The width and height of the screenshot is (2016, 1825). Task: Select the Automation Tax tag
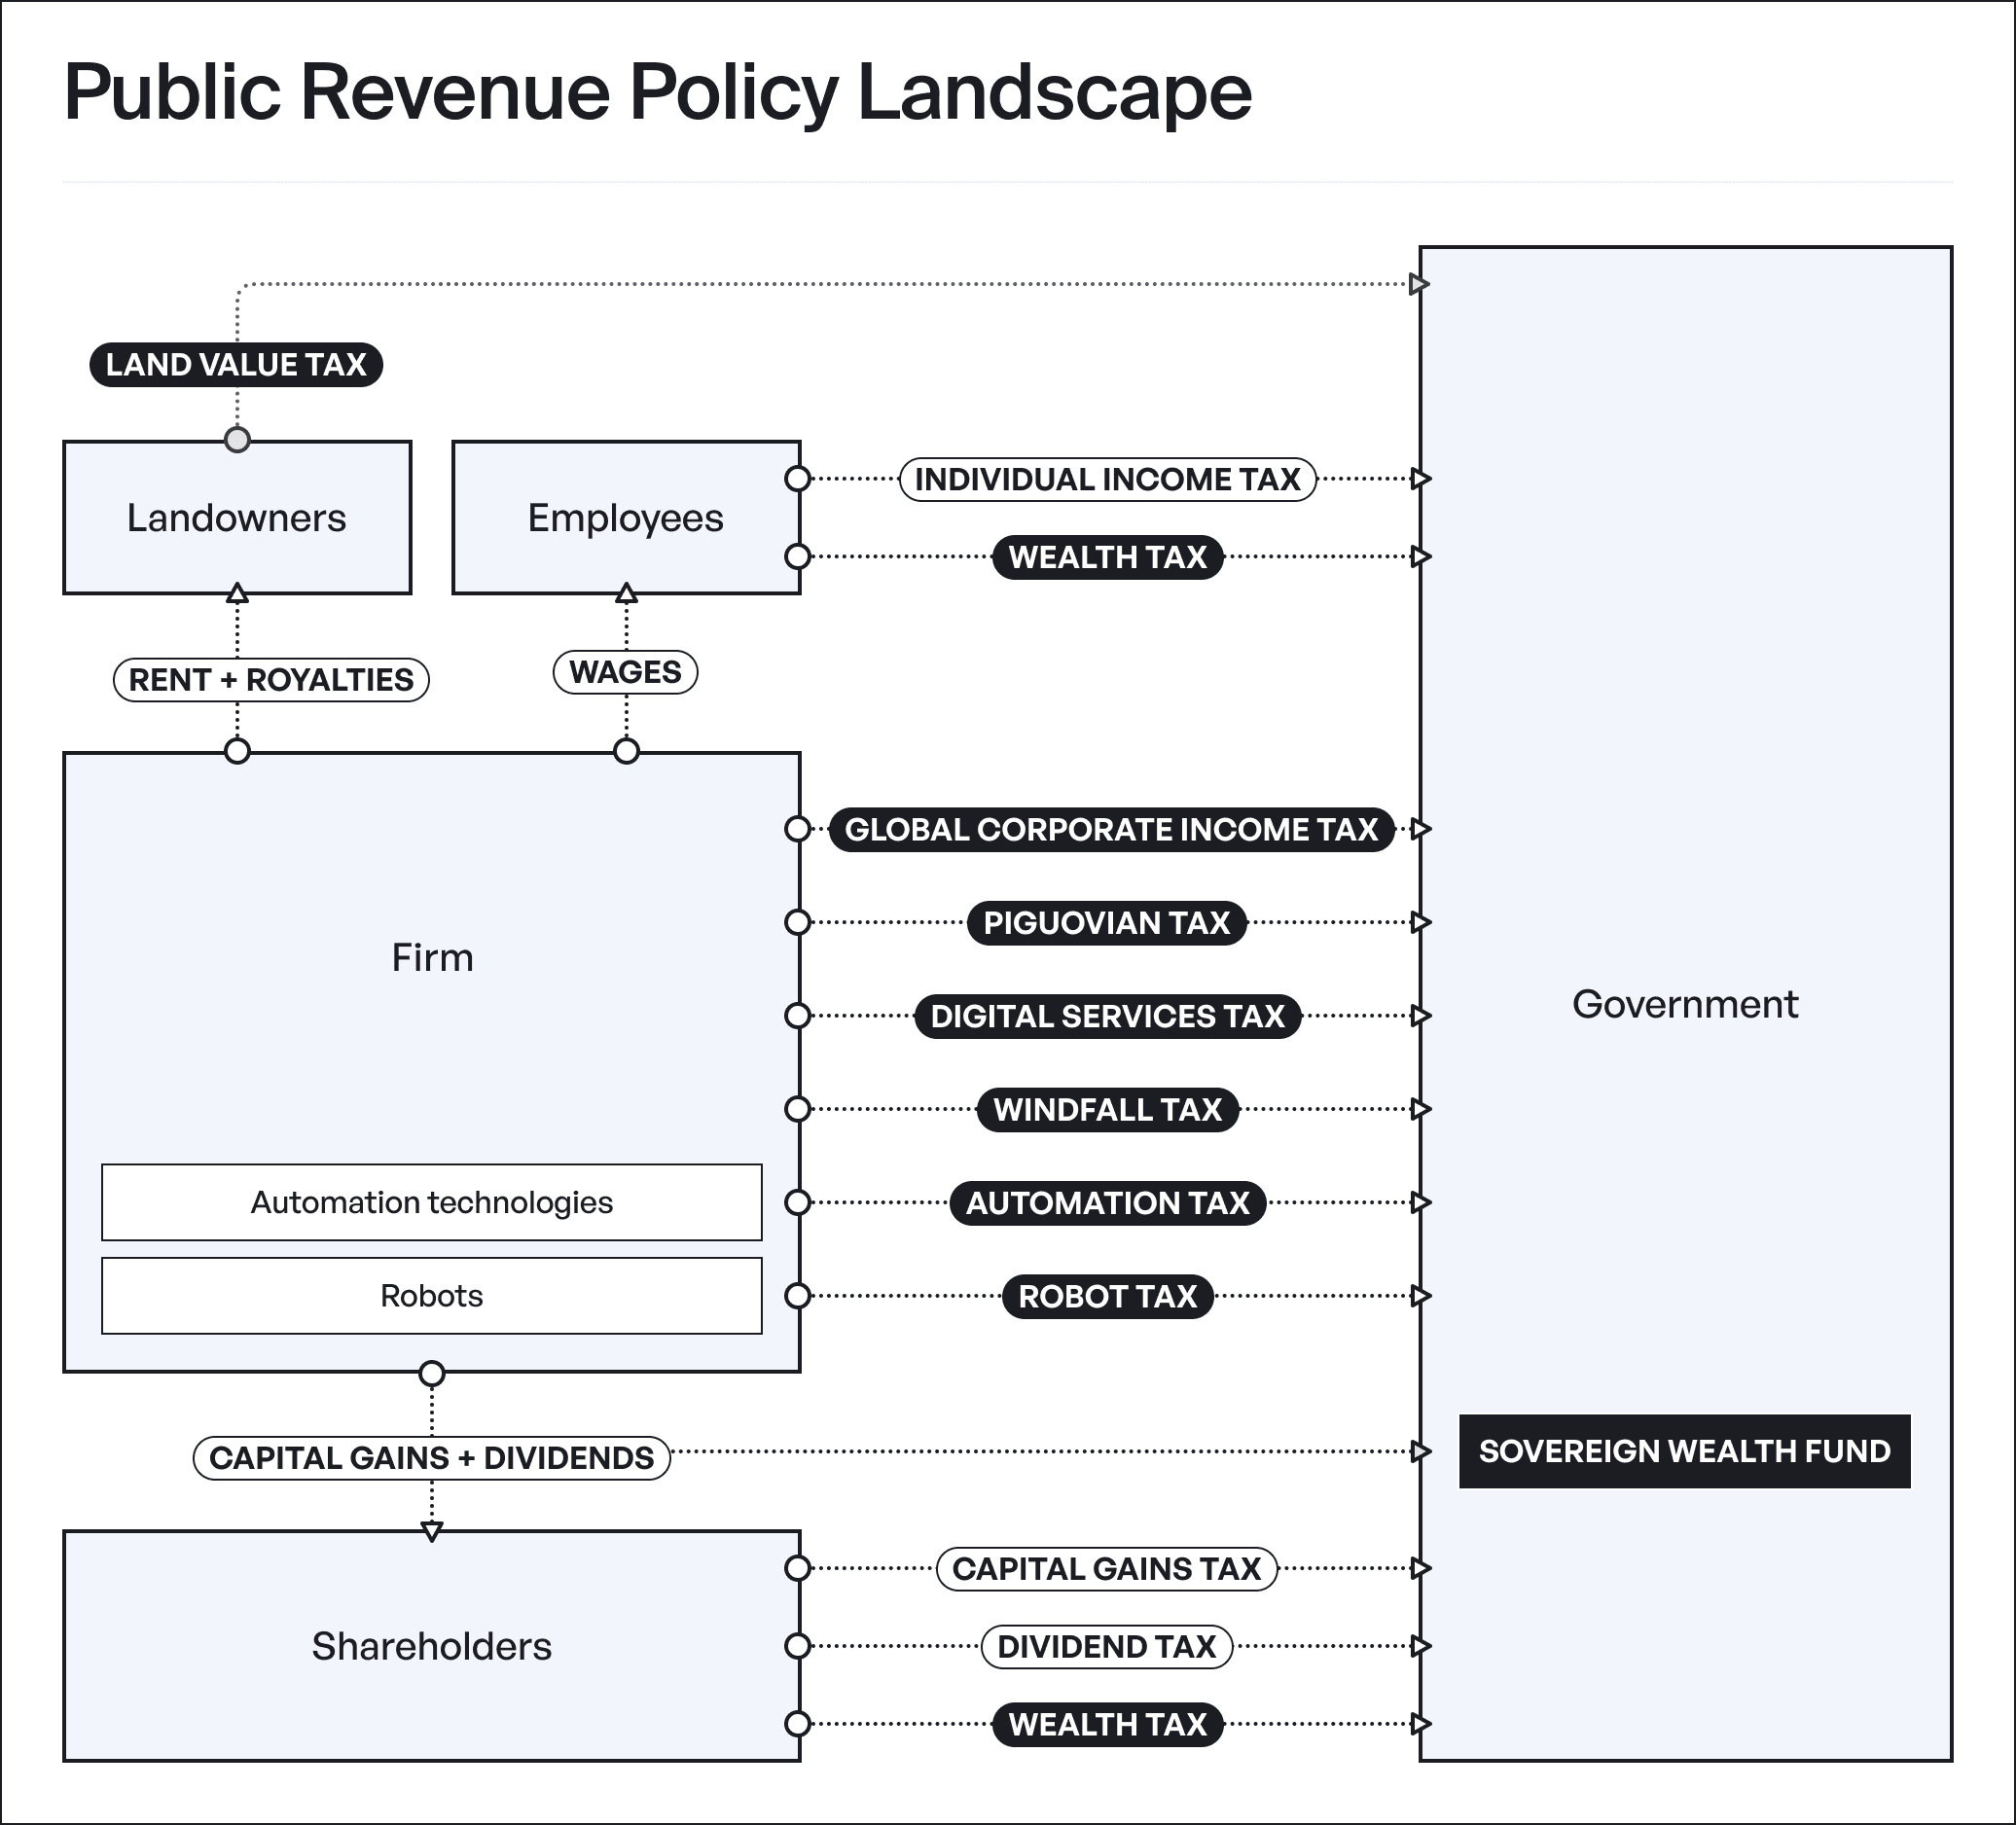[x=1107, y=1203]
